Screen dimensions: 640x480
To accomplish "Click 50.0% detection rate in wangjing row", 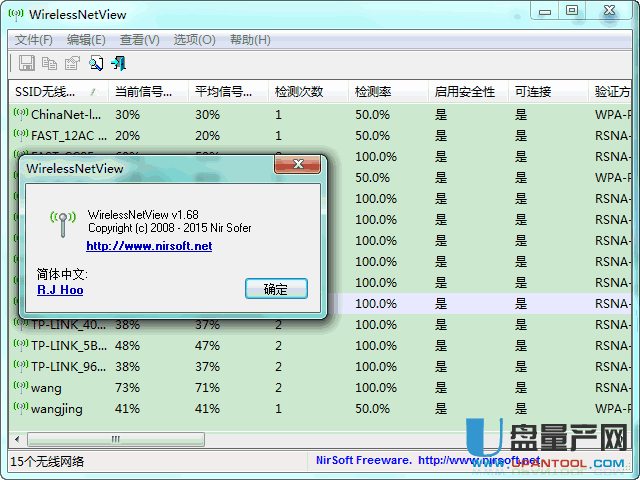I will pos(372,409).
